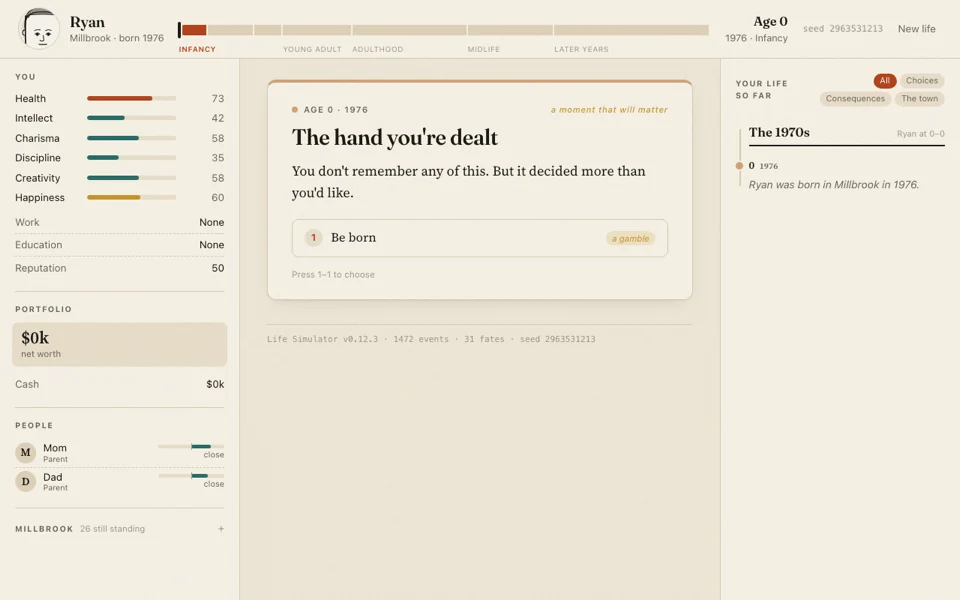Click the Dad 'D' avatar circle
Image resolution: width=960 pixels, height=600 pixels.
[25, 481]
